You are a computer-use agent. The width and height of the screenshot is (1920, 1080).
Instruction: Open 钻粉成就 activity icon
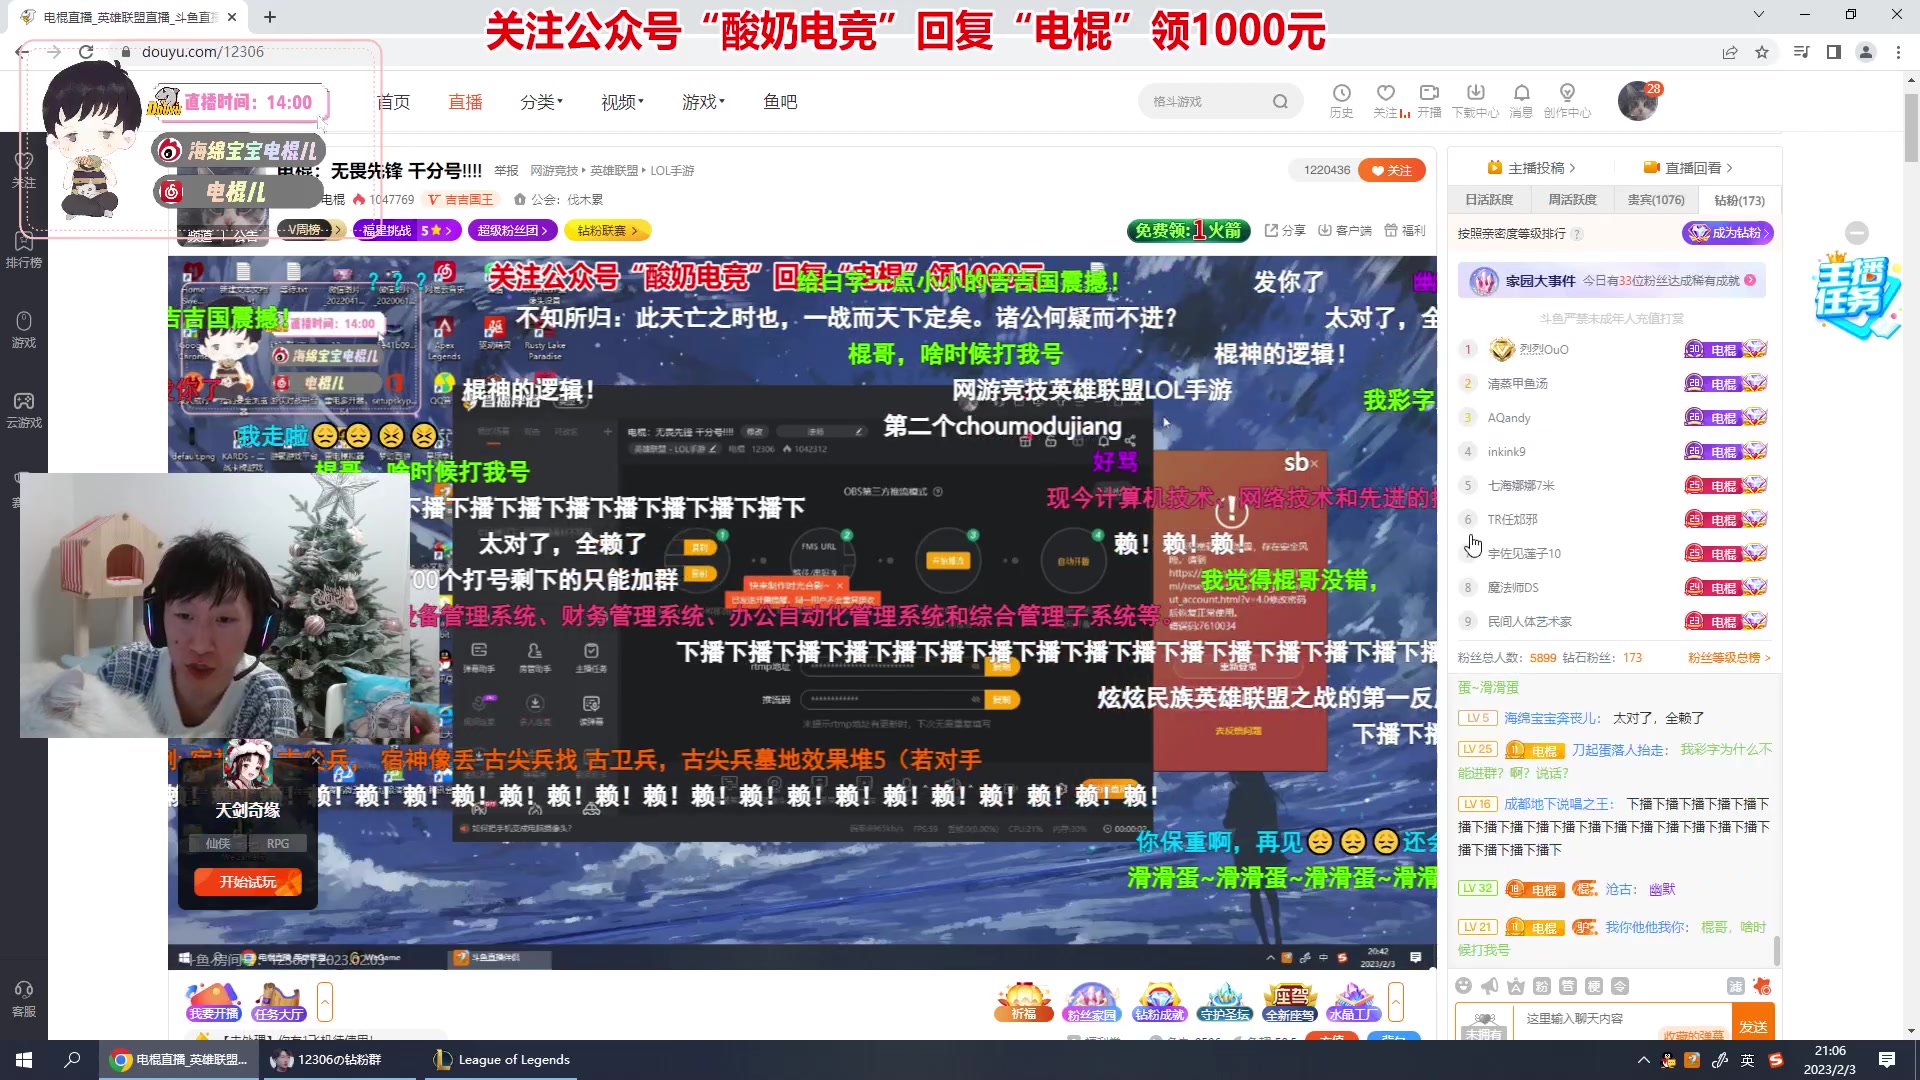coord(1159,1001)
